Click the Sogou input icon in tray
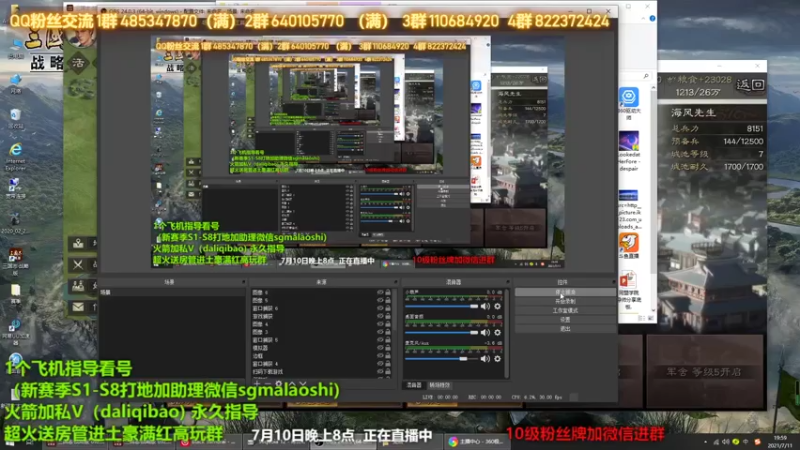 [758, 442]
